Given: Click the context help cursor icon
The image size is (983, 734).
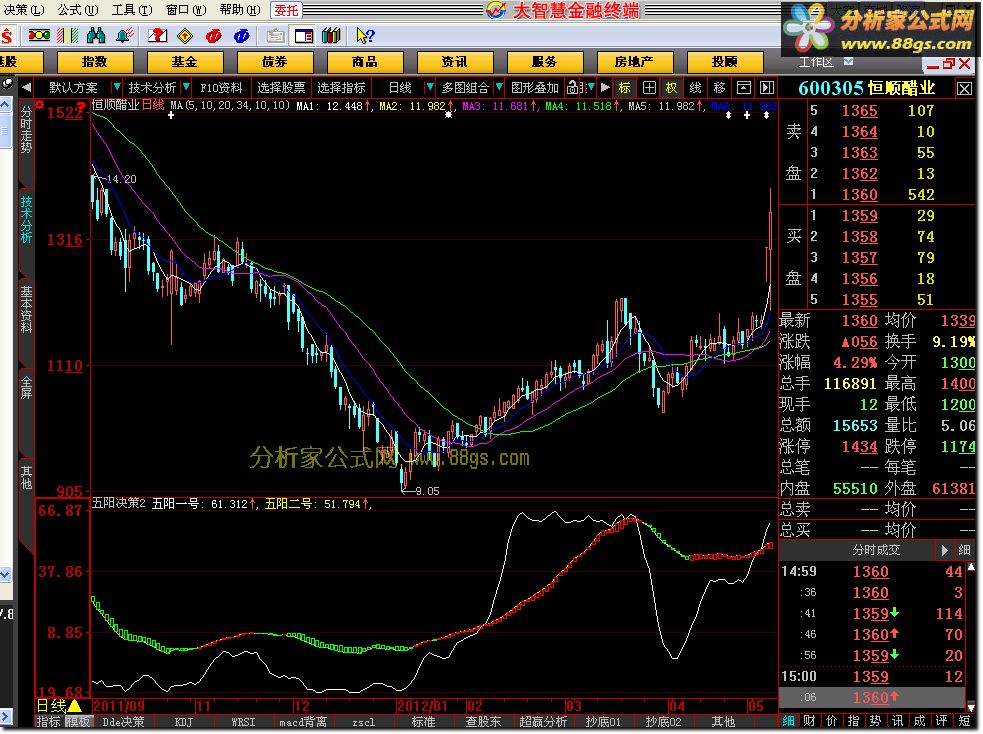Looking at the screenshot, I should (365, 36).
